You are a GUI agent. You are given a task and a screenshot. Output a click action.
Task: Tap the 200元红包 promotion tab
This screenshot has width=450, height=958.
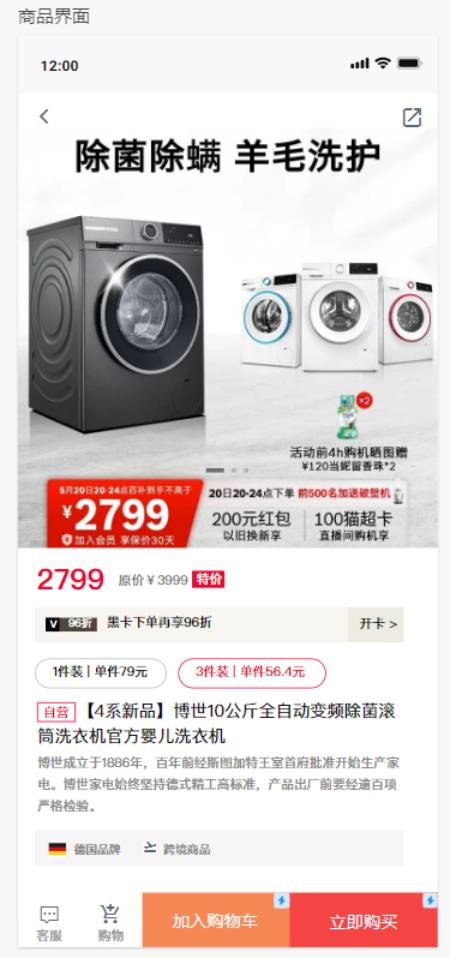point(252,526)
